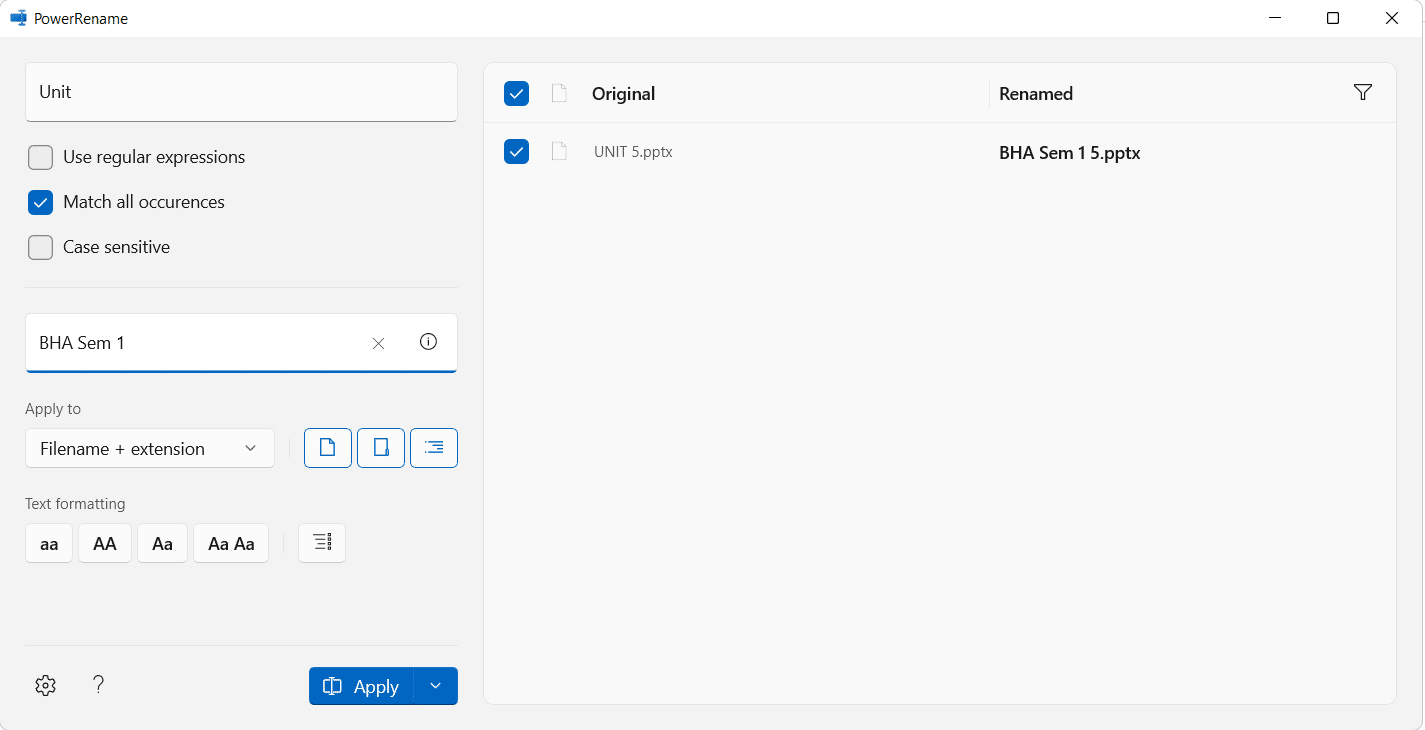This screenshot has width=1425, height=730.
Task: Toggle the Include folders icon button
Action: [381, 448]
